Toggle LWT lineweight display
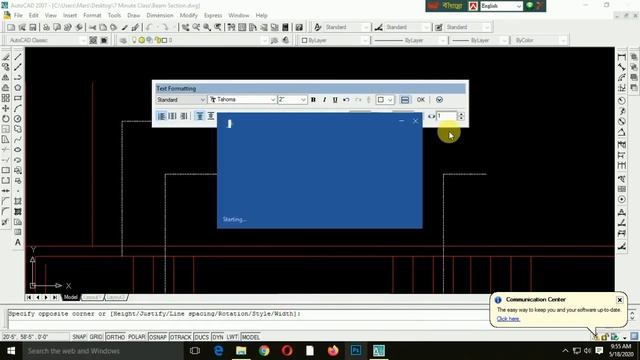 [232, 337]
